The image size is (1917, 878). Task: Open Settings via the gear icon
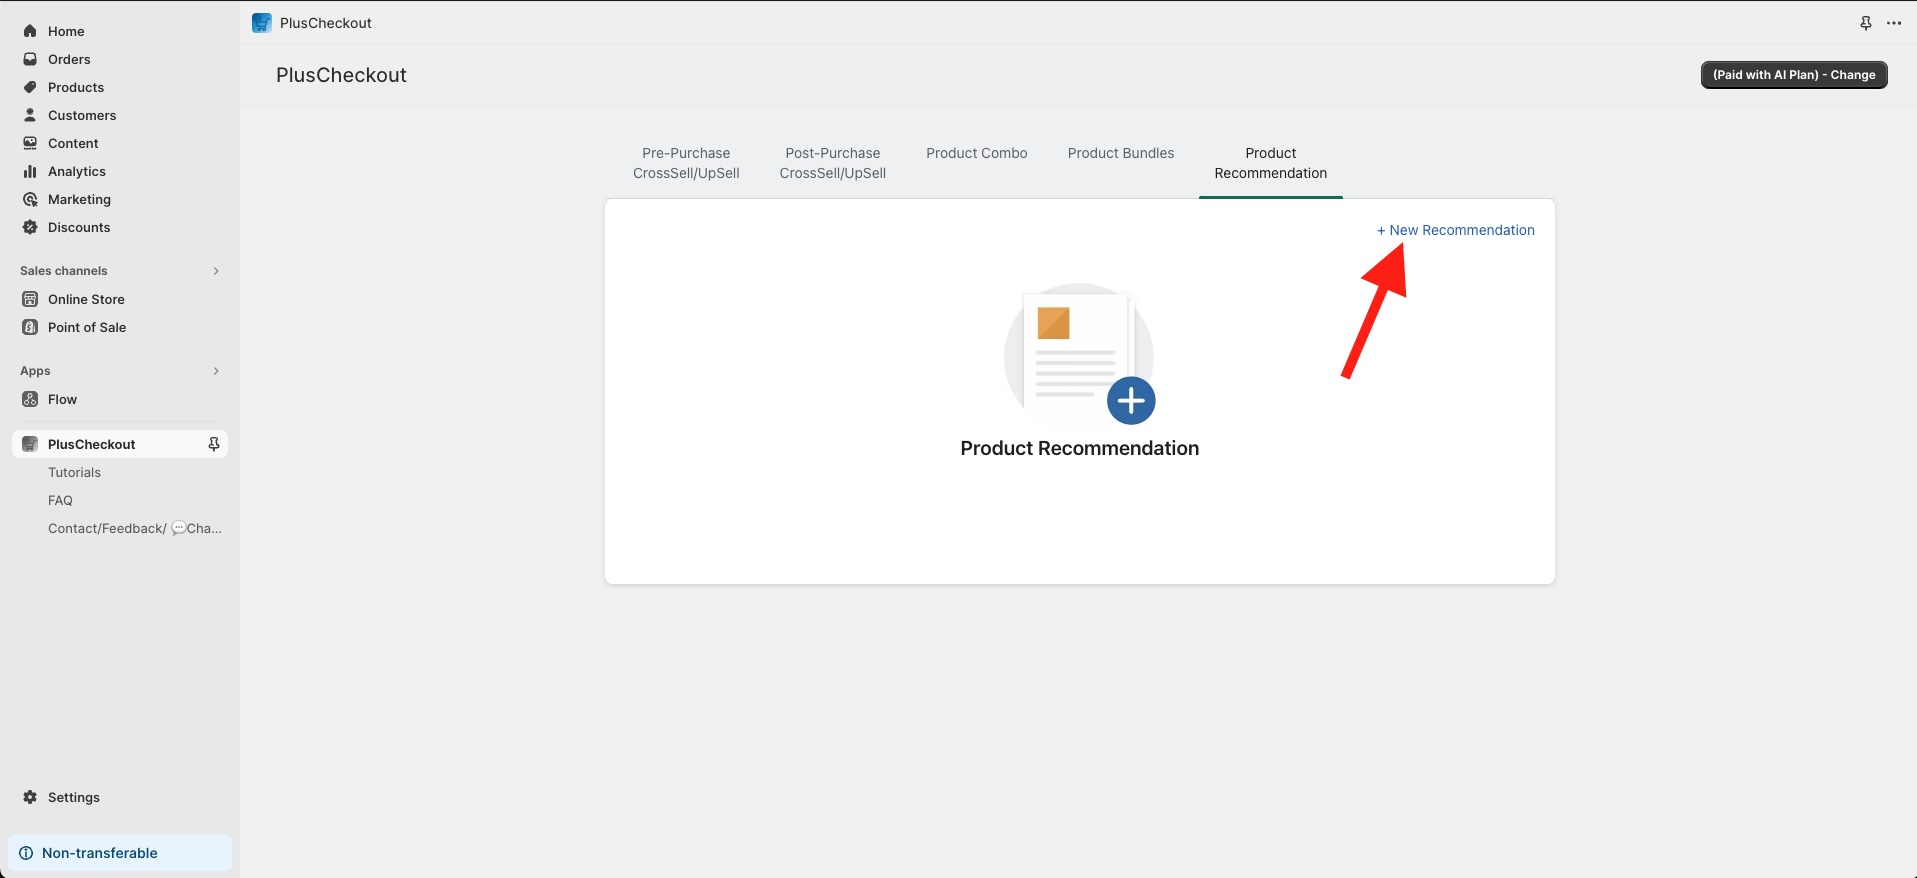pos(30,797)
